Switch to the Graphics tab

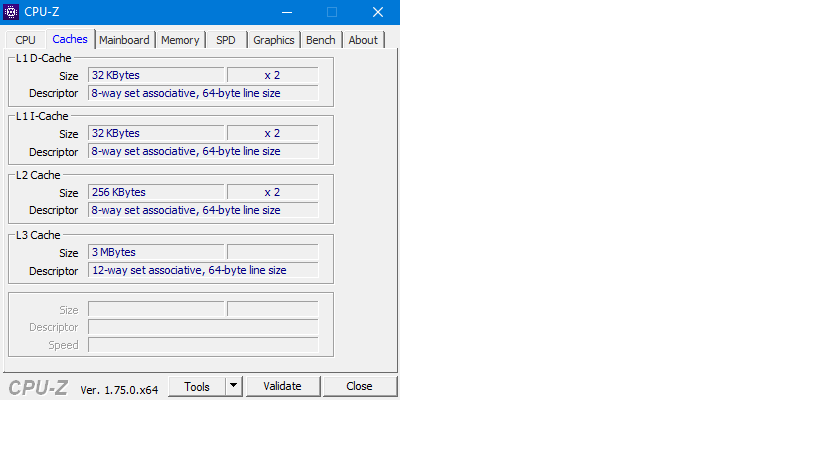(274, 40)
